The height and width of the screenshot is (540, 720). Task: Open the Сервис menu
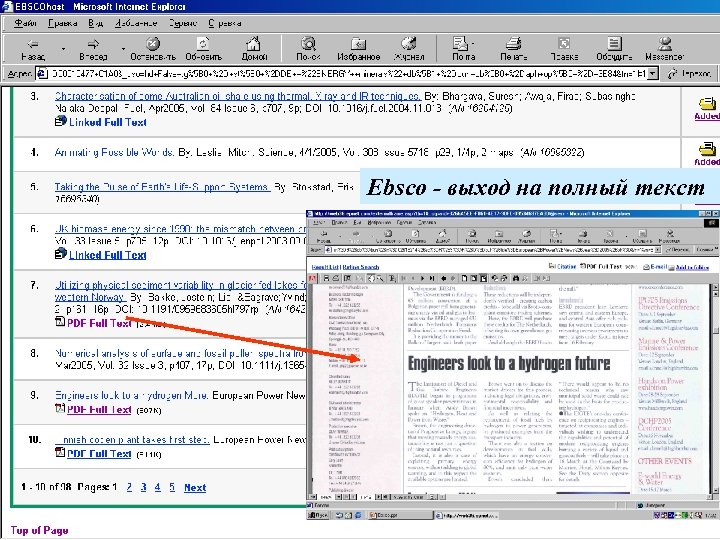point(182,23)
